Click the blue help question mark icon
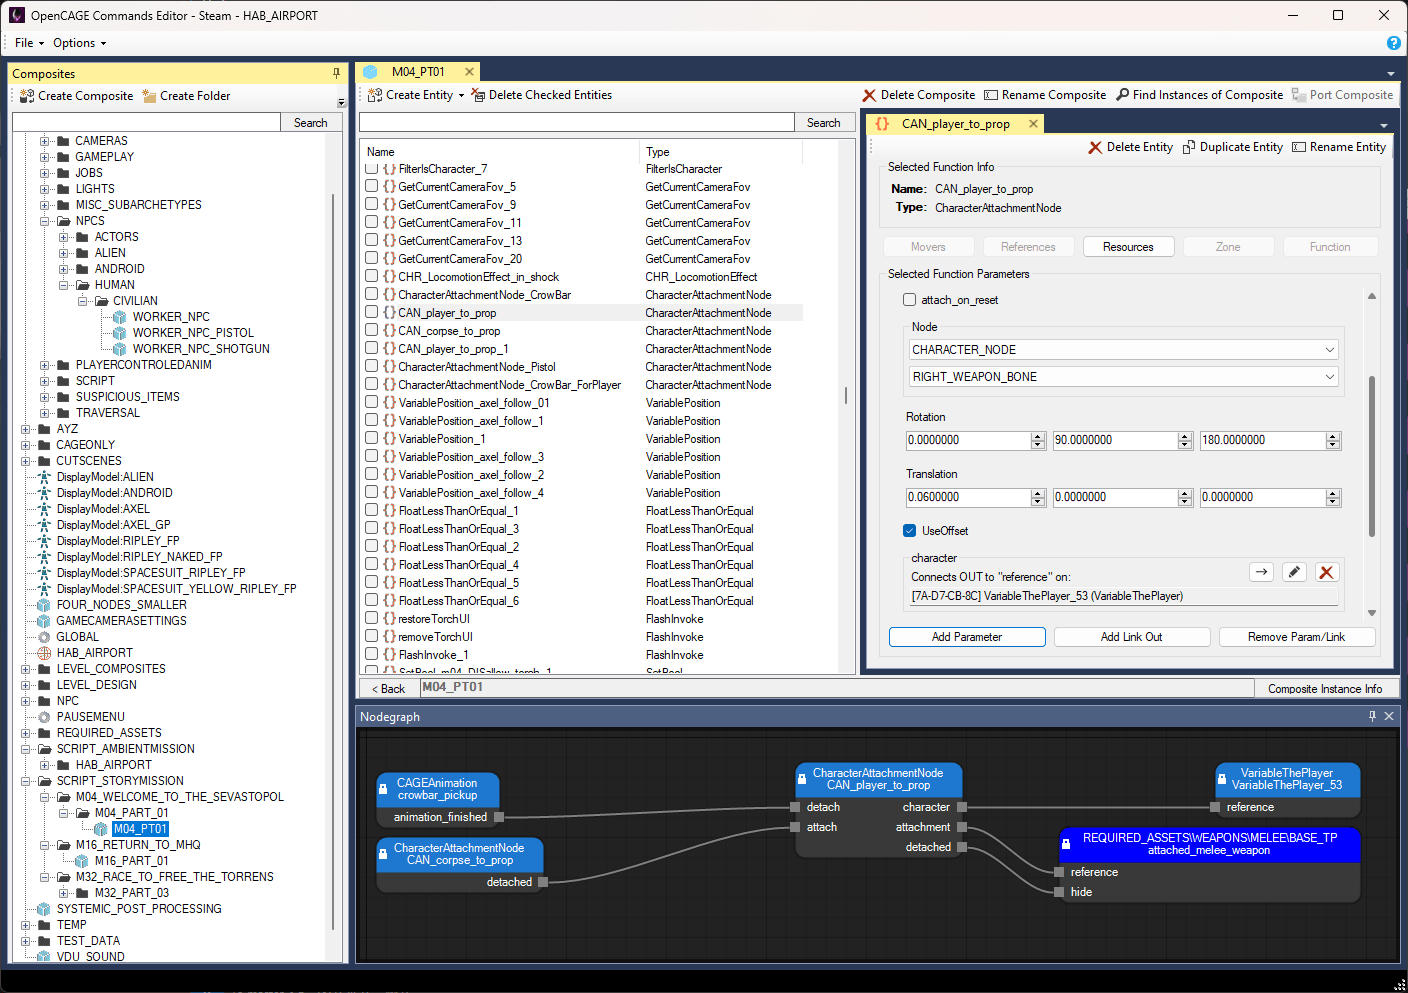This screenshot has height=993, width=1408. (x=1393, y=43)
